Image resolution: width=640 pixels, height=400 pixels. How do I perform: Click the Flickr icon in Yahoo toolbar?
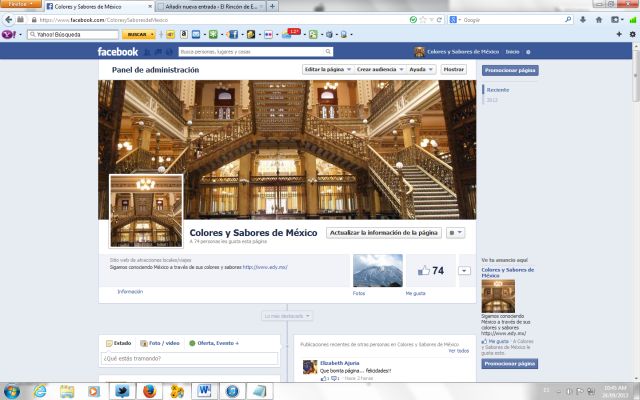click(x=268, y=35)
